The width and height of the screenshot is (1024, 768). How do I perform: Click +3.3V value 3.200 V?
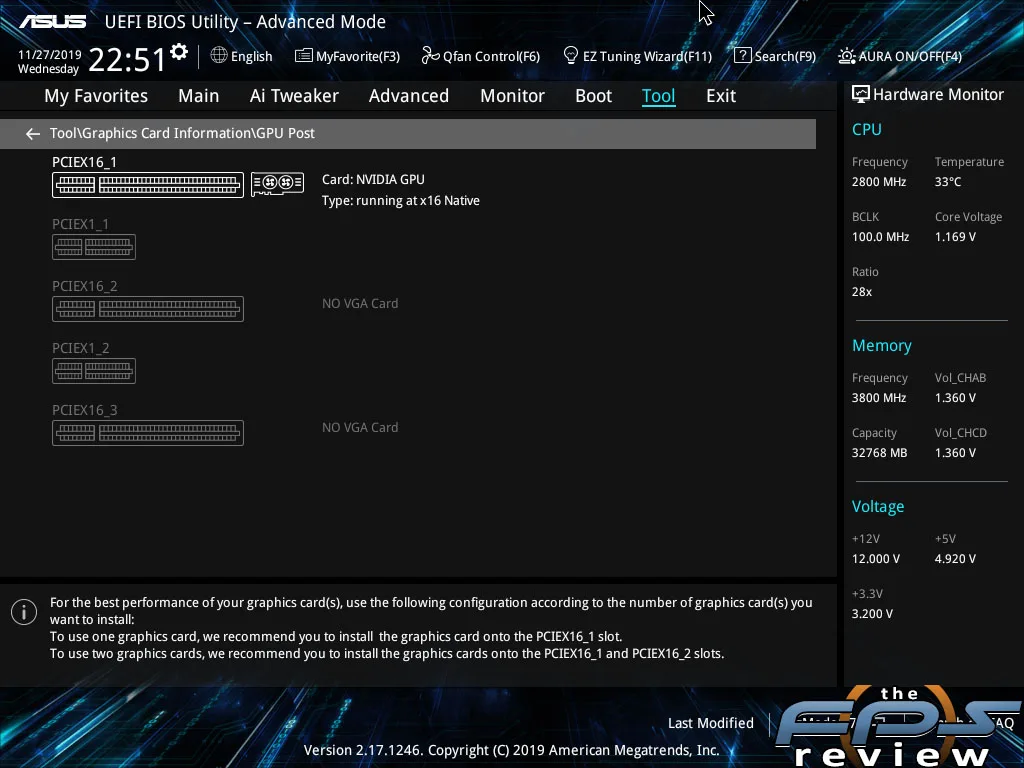point(872,614)
